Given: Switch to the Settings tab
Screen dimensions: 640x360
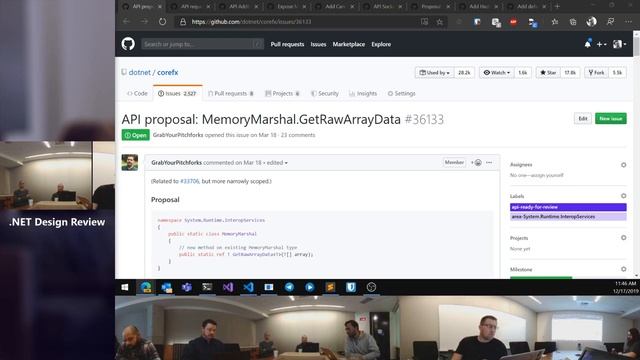Looking at the screenshot, I should point(401,93).
